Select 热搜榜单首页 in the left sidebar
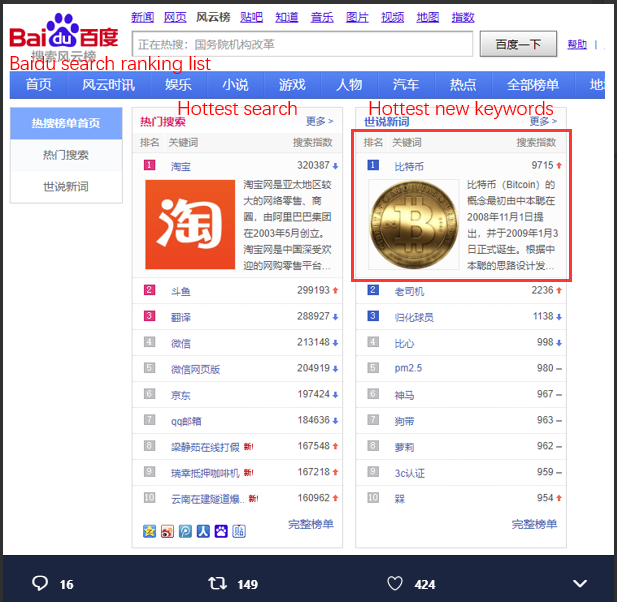The height and width of the screenshot is (602, 617). point(66,123)
